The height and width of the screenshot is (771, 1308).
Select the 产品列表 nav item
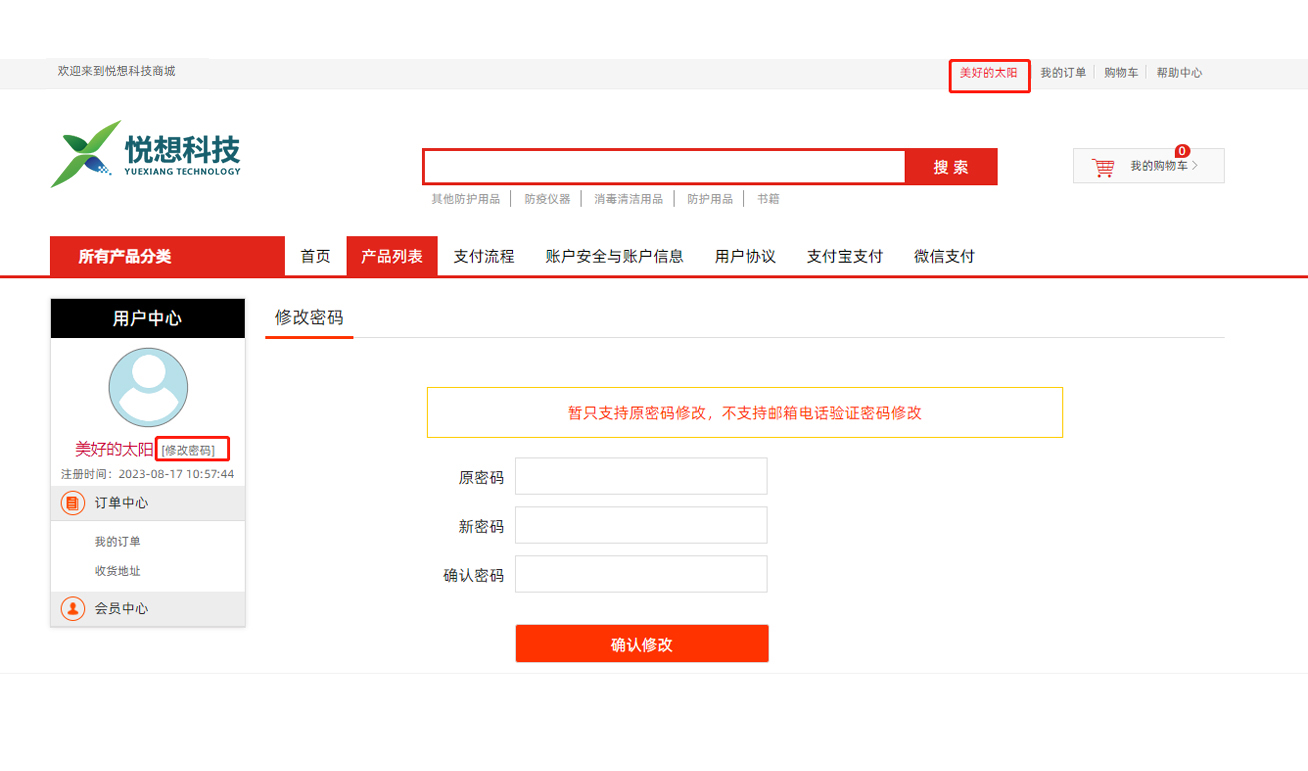392,256
